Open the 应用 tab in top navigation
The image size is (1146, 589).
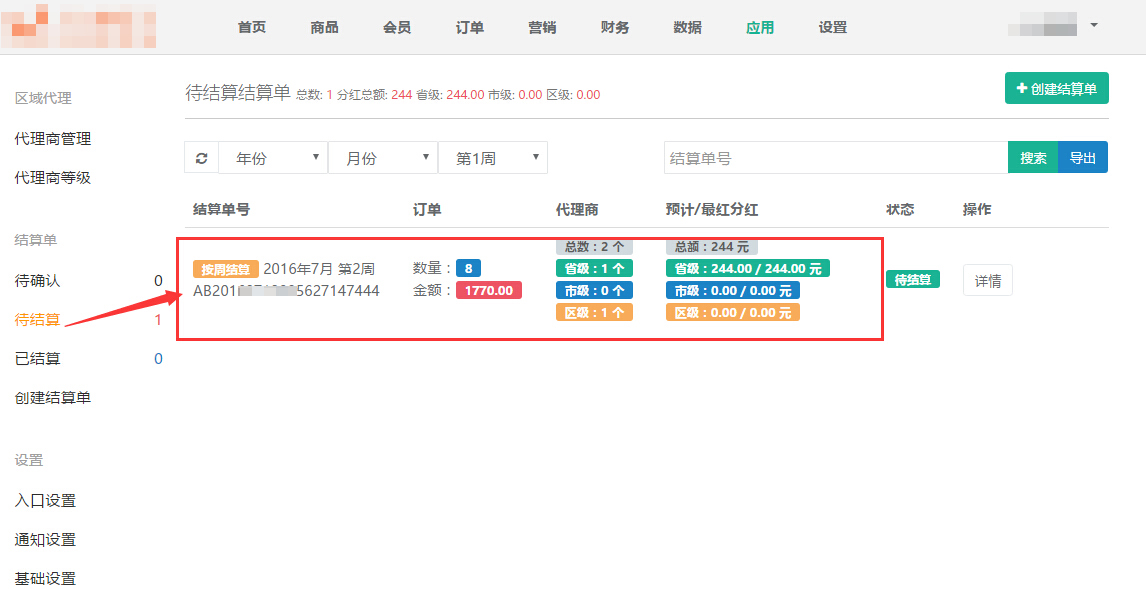(759, 27)
